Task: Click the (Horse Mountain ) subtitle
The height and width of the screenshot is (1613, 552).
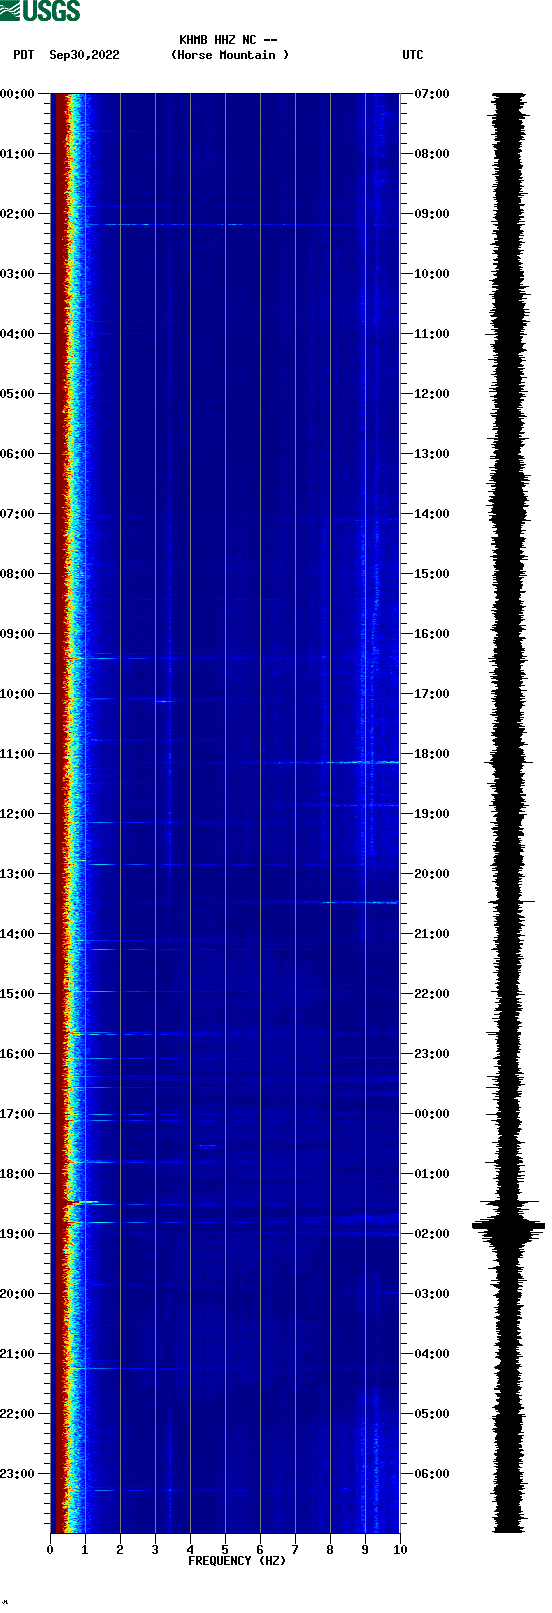Action: pyautogui.click(x=230, y=55)
